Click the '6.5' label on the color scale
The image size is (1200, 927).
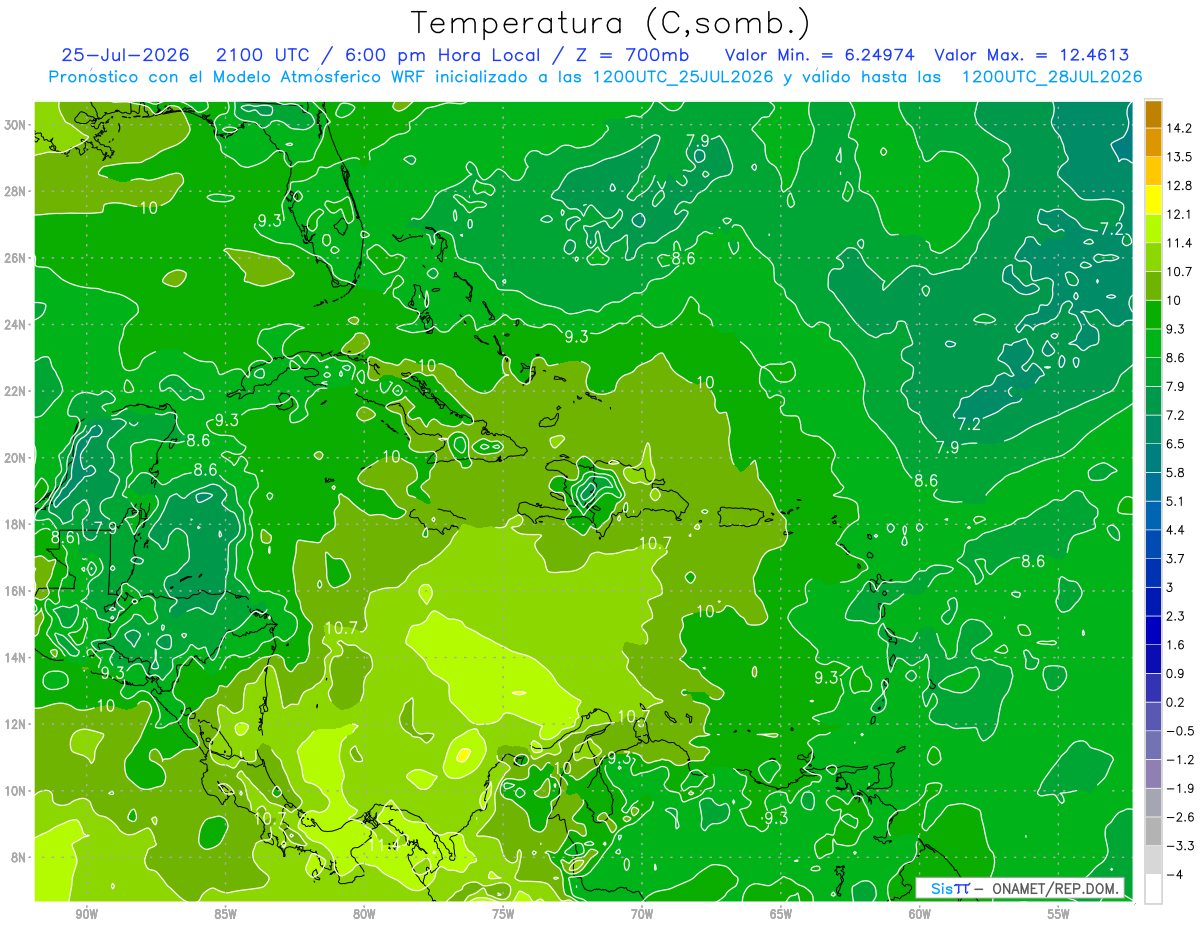pyautogui.click(x=1177, y=444)
